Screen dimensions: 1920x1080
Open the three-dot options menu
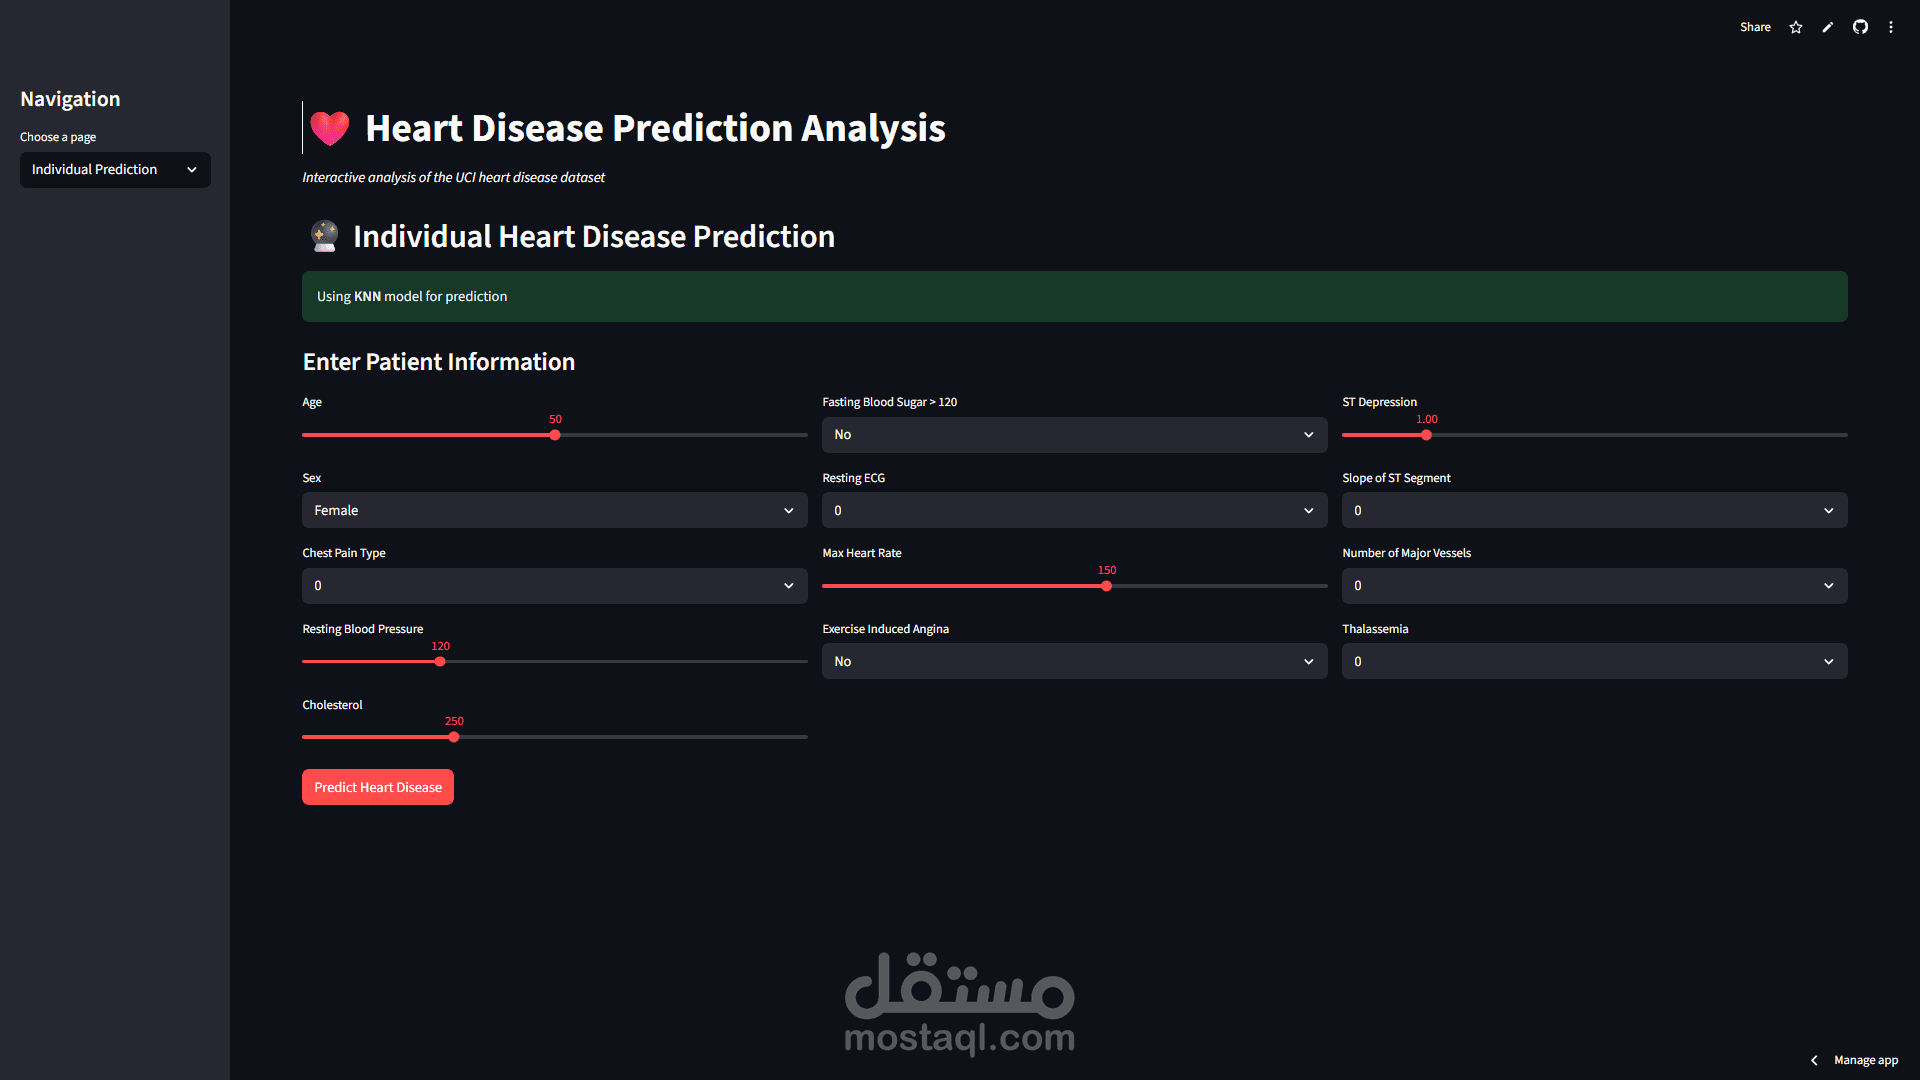click(1891, 27)
